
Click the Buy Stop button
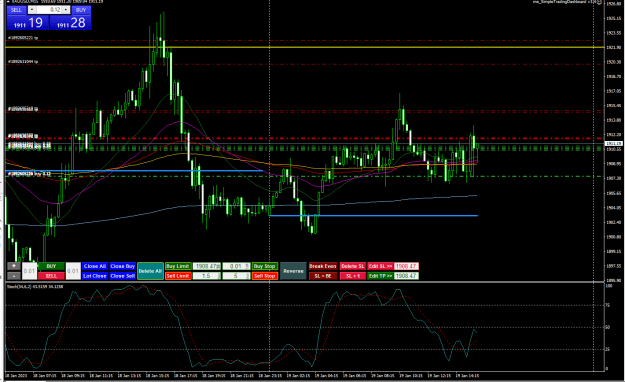(265, 266)
